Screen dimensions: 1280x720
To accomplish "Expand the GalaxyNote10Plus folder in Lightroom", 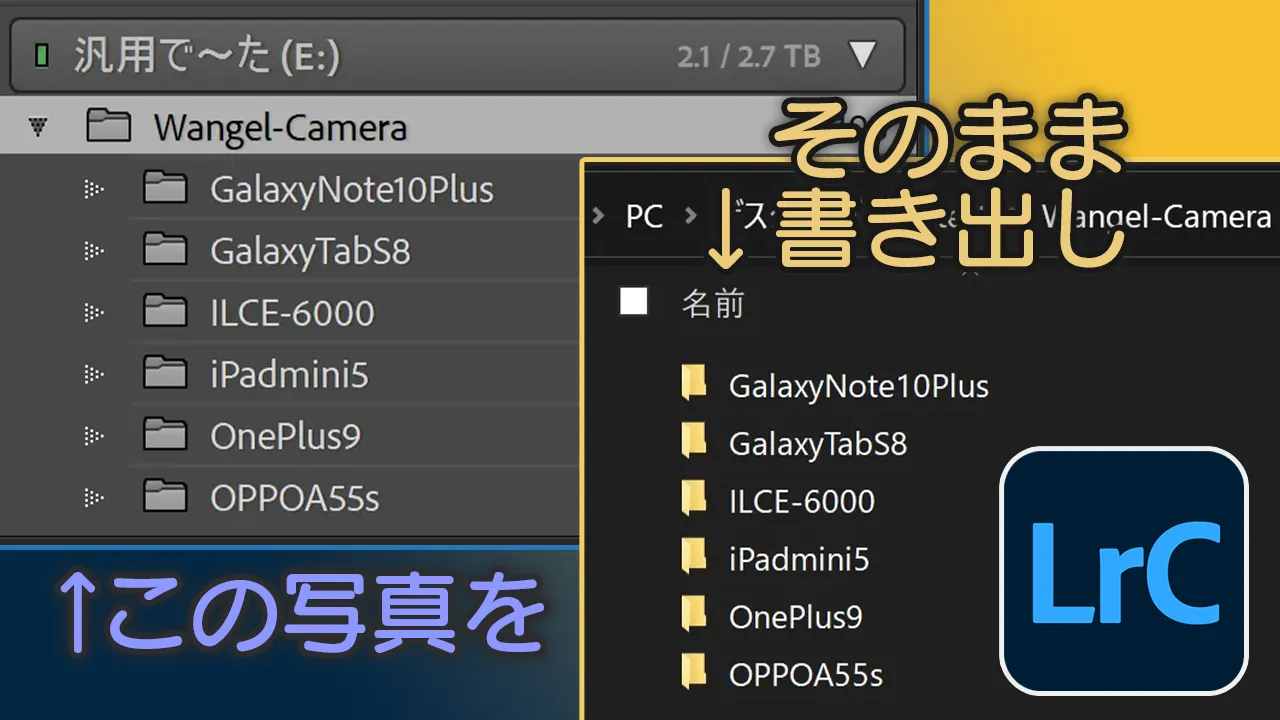I will [x=94, y=188].
